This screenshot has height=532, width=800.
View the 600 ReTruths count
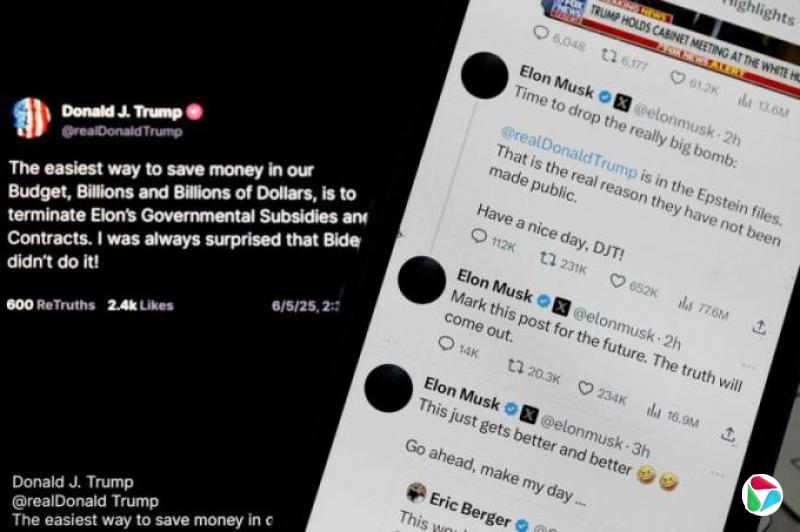pos(51,305)
